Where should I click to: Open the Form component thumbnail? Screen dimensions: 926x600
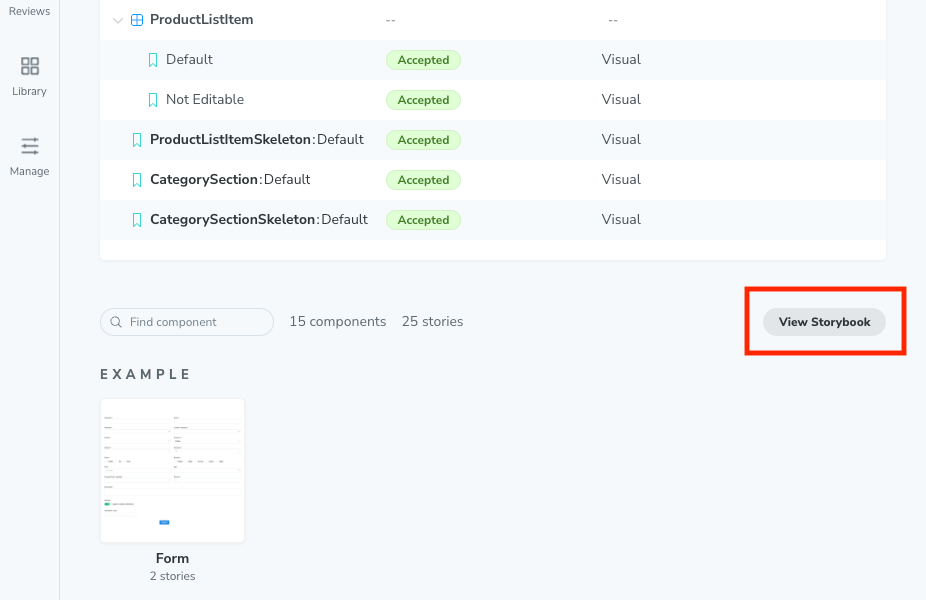point(172,470)
